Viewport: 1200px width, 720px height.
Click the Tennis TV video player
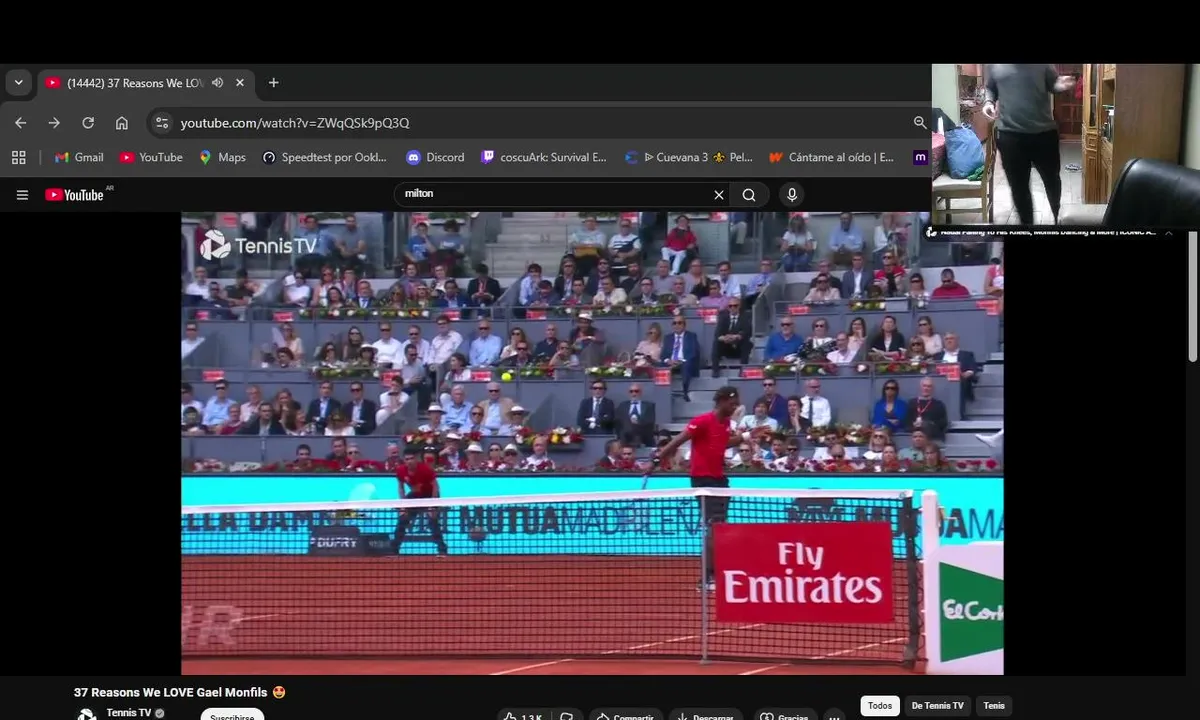[592, 443]
